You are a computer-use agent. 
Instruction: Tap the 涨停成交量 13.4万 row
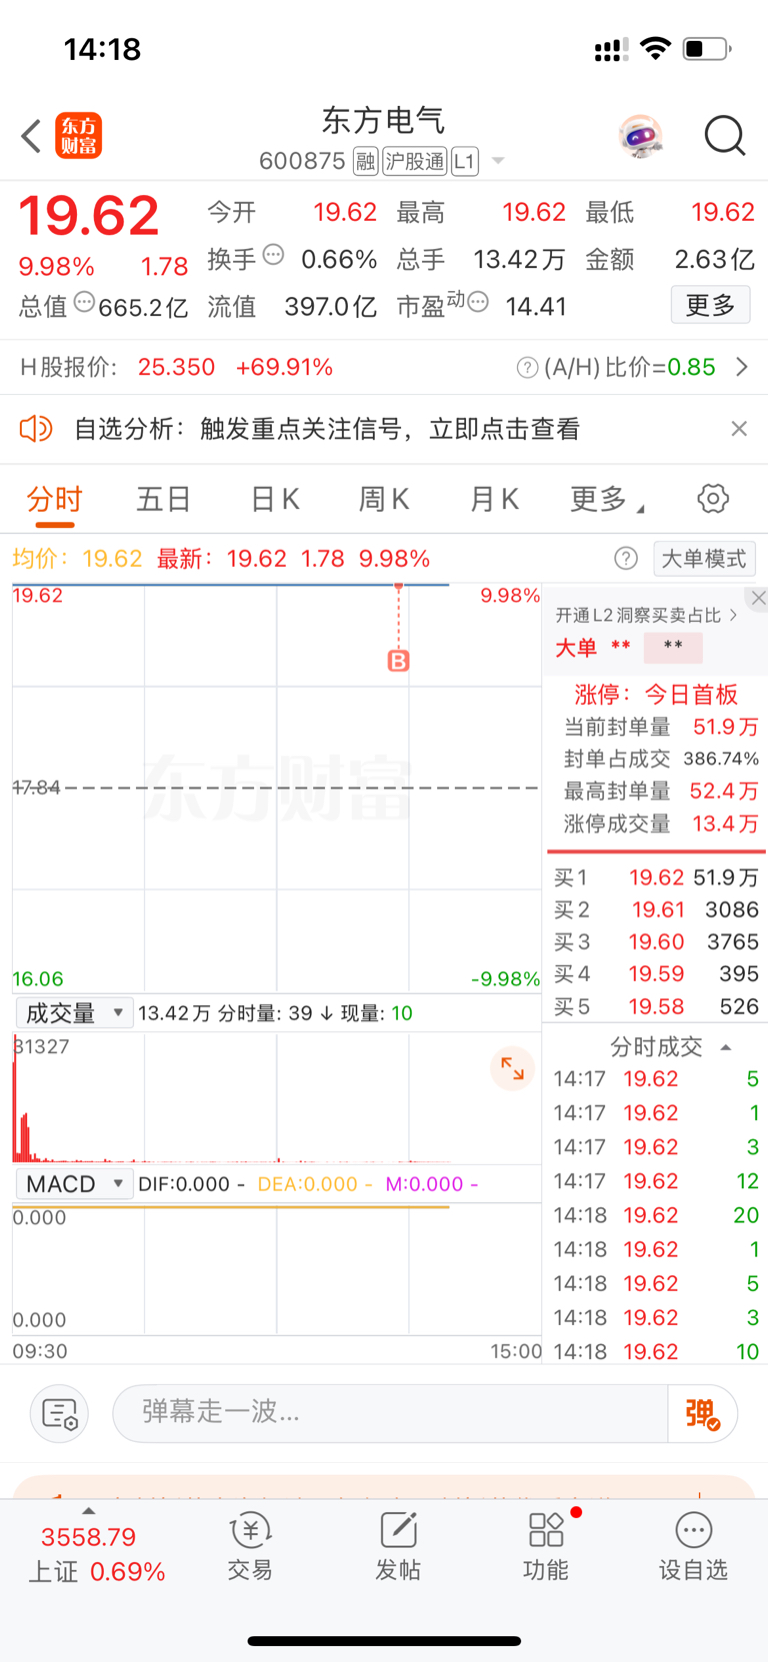click(661, 823)
